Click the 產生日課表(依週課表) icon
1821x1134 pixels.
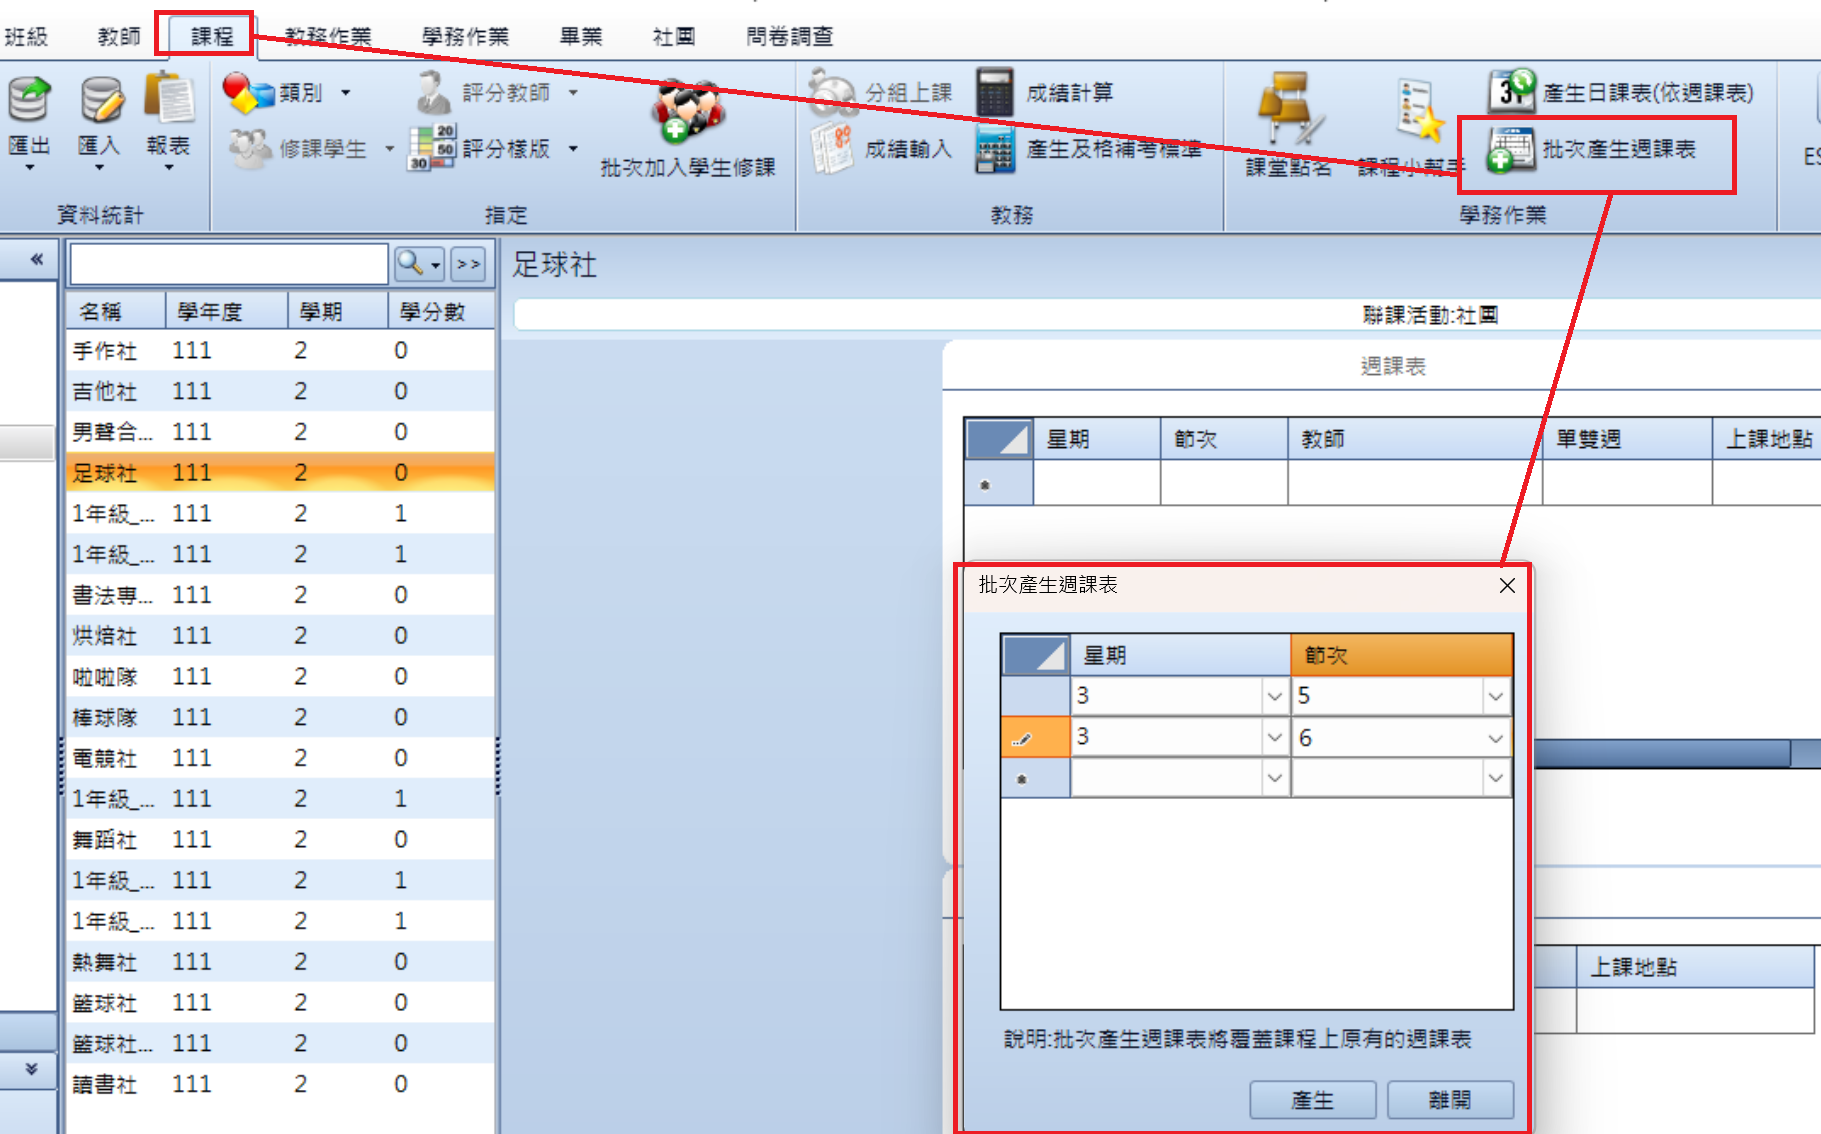pyautogui.click(x=1511, y=90)
